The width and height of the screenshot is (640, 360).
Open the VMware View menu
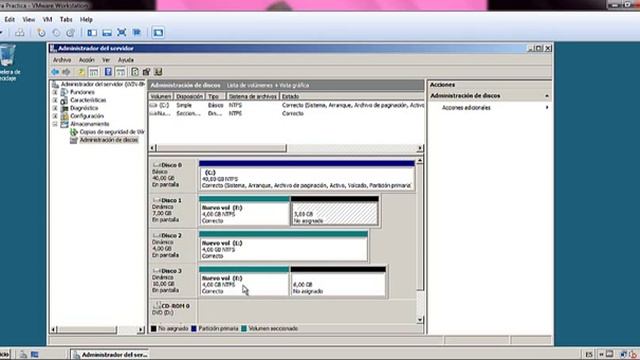point(29,20)
